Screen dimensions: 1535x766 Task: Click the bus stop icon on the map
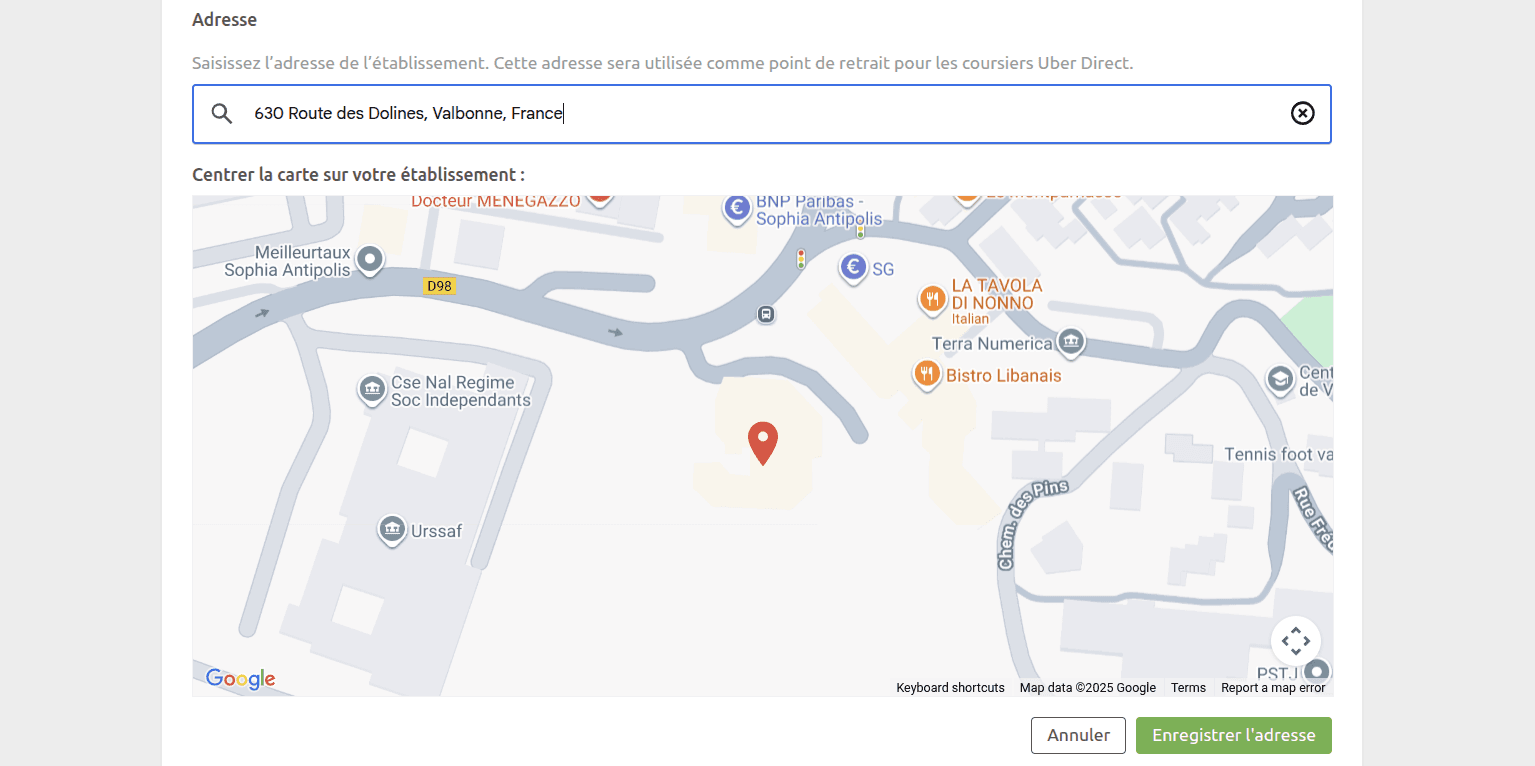[x=766, y=314]
